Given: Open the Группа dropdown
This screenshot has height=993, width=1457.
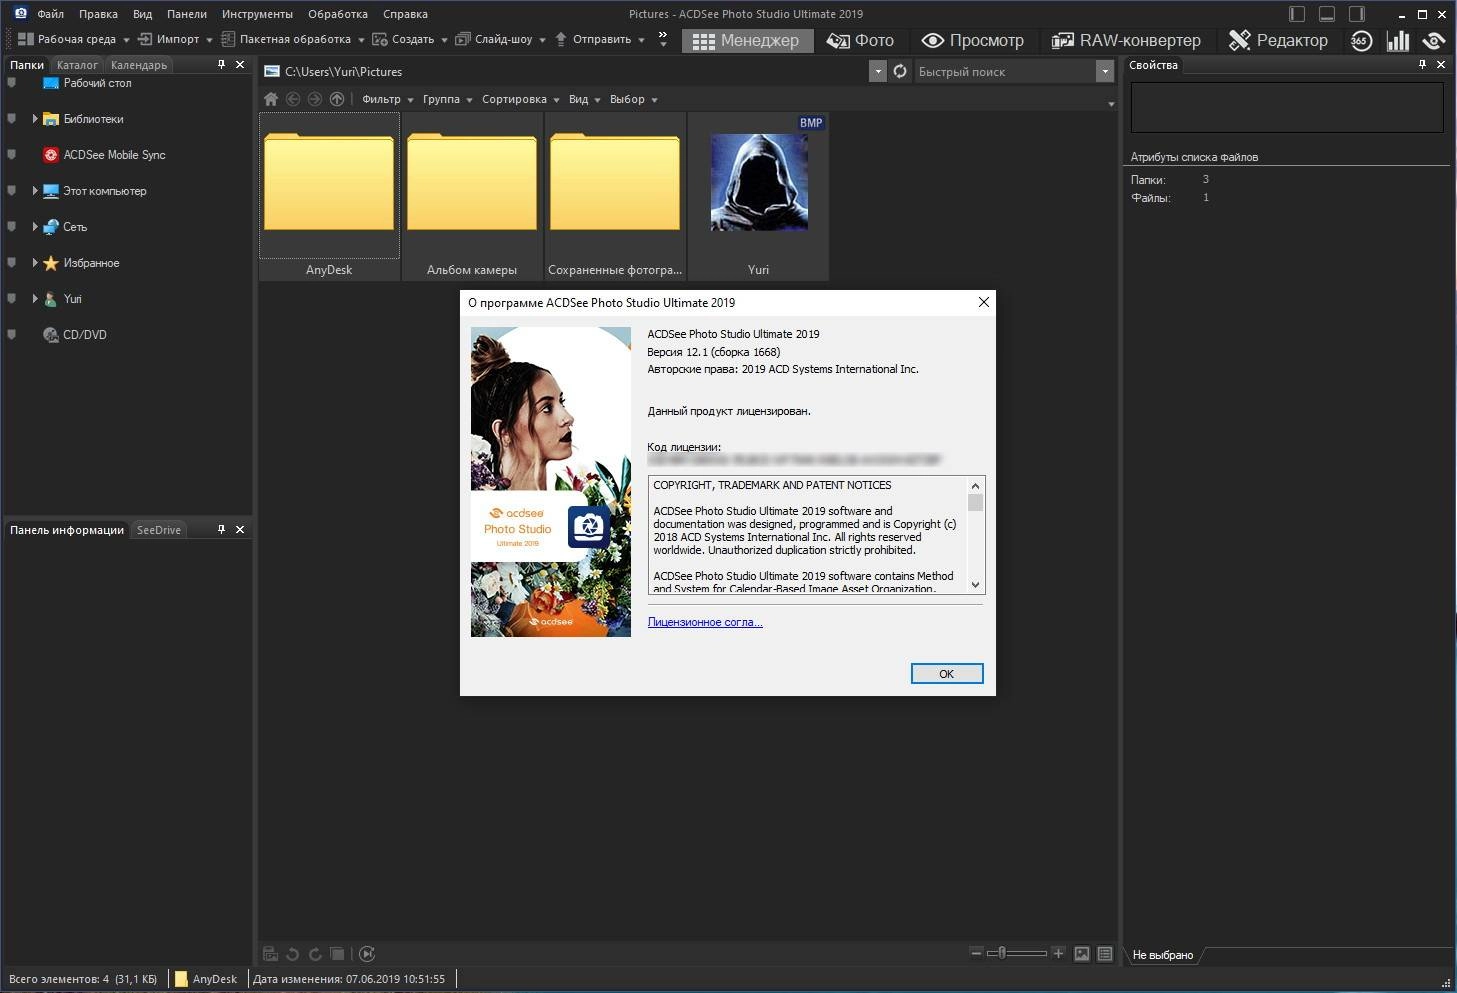Looking at the screenshot, I should coord(447,99).
